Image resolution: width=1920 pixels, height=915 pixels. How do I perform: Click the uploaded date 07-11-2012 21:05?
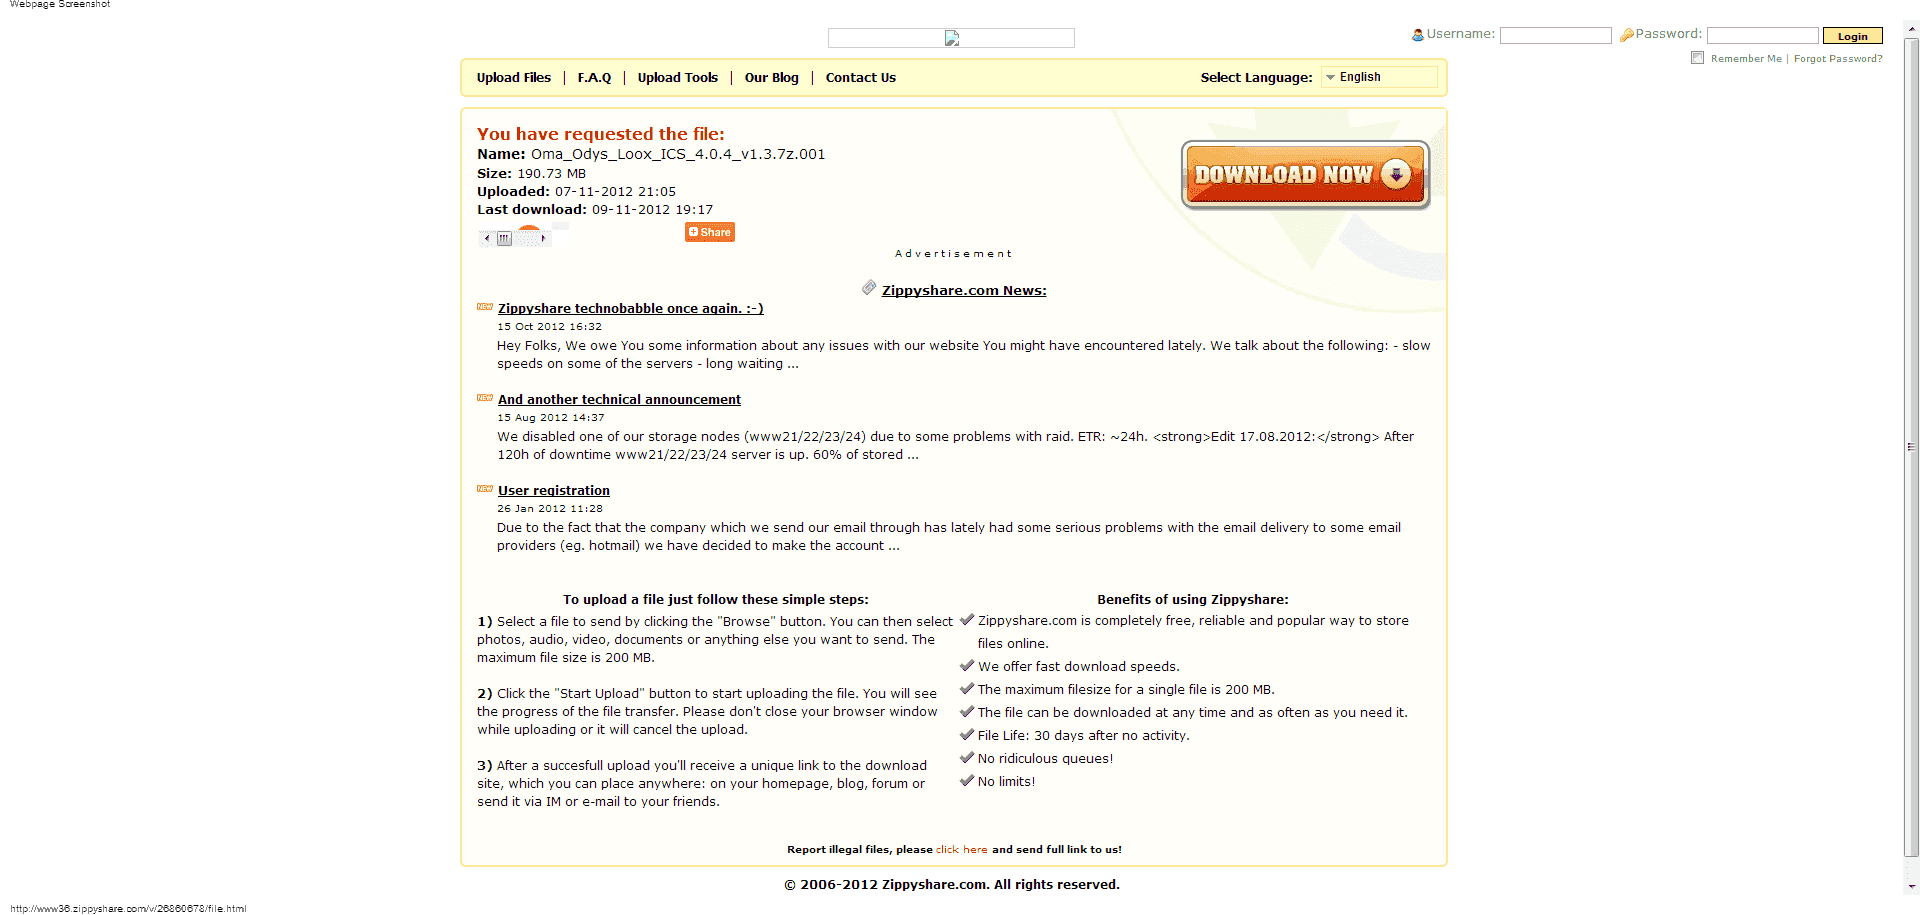pos(615,191)
